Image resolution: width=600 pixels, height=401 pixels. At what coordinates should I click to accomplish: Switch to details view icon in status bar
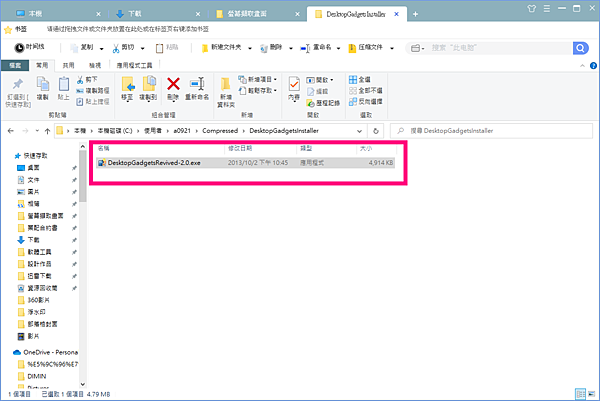(580, 394)
